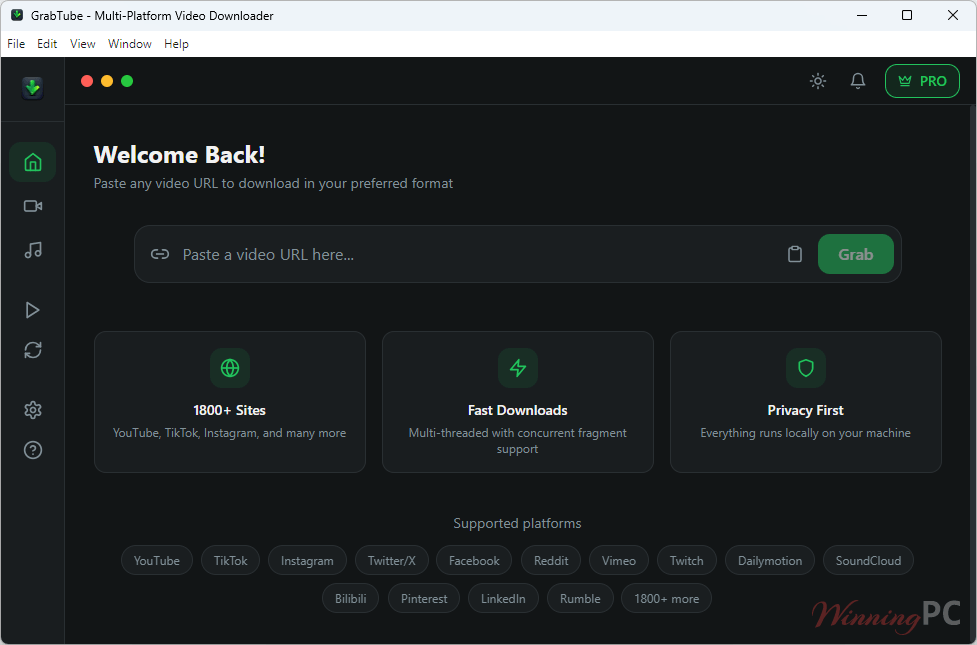The width and height of the screenshot is (977, 645).
Task: Maximize the GrabTube window
Action: pos(907,15)
